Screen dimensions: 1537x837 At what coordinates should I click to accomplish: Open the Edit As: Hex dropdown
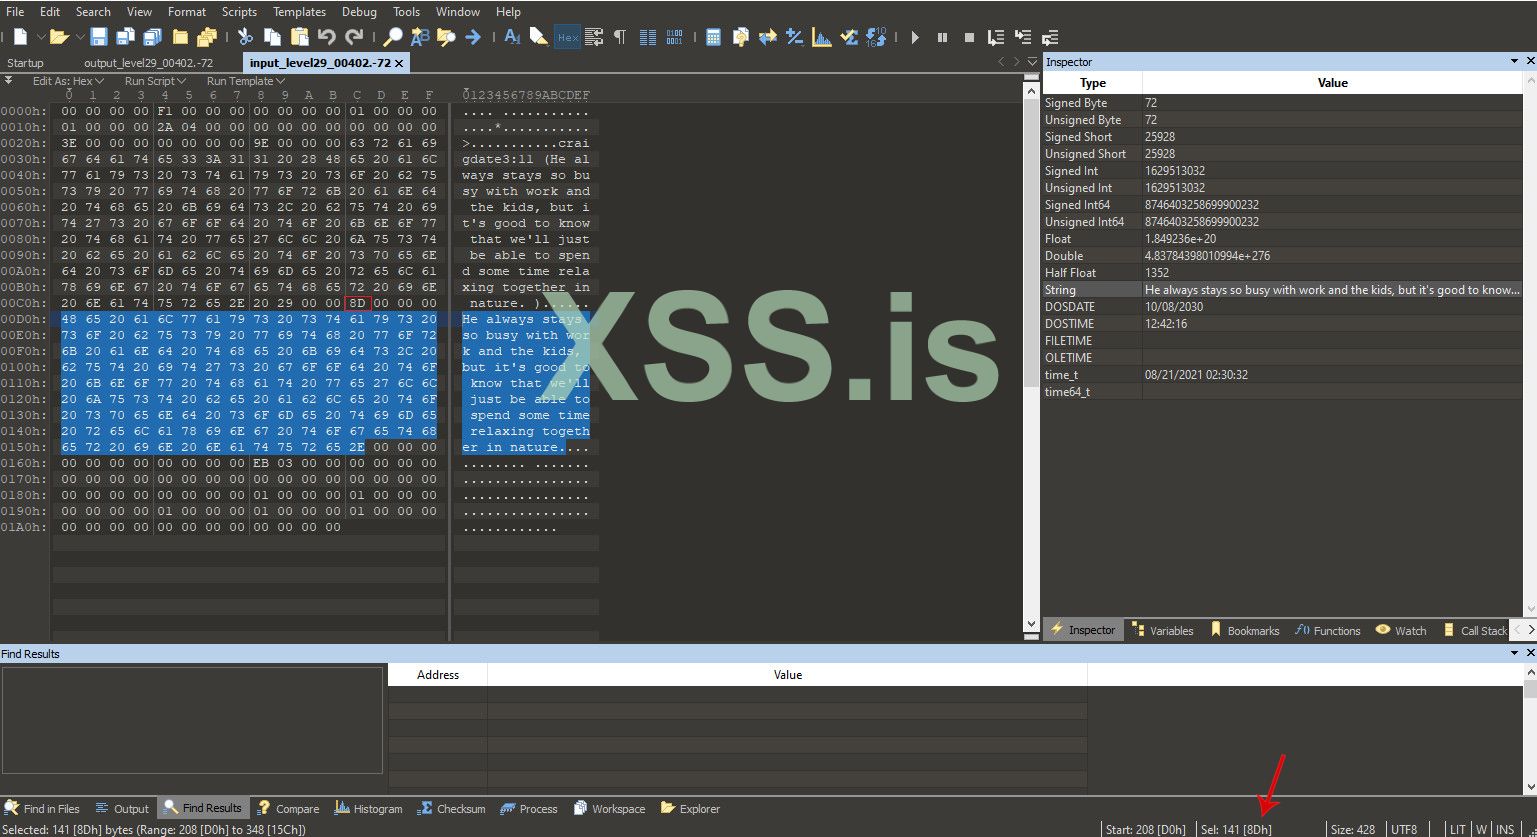click(68, 81)
